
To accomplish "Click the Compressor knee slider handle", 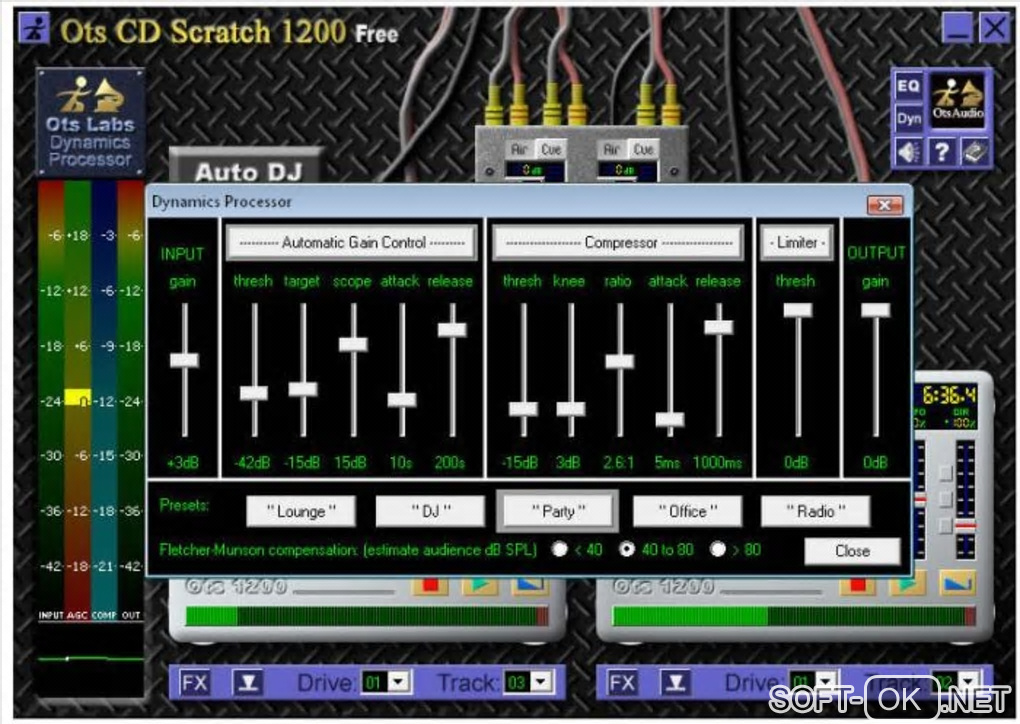I will point(570,409).
